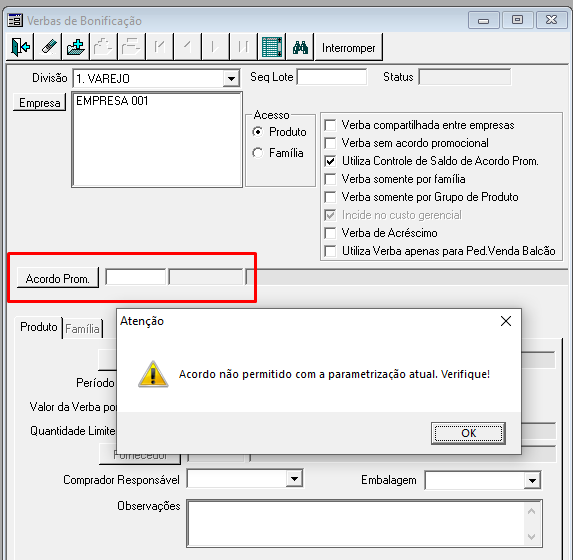Select EMPRESA 001 in the company list

(112, 101)
